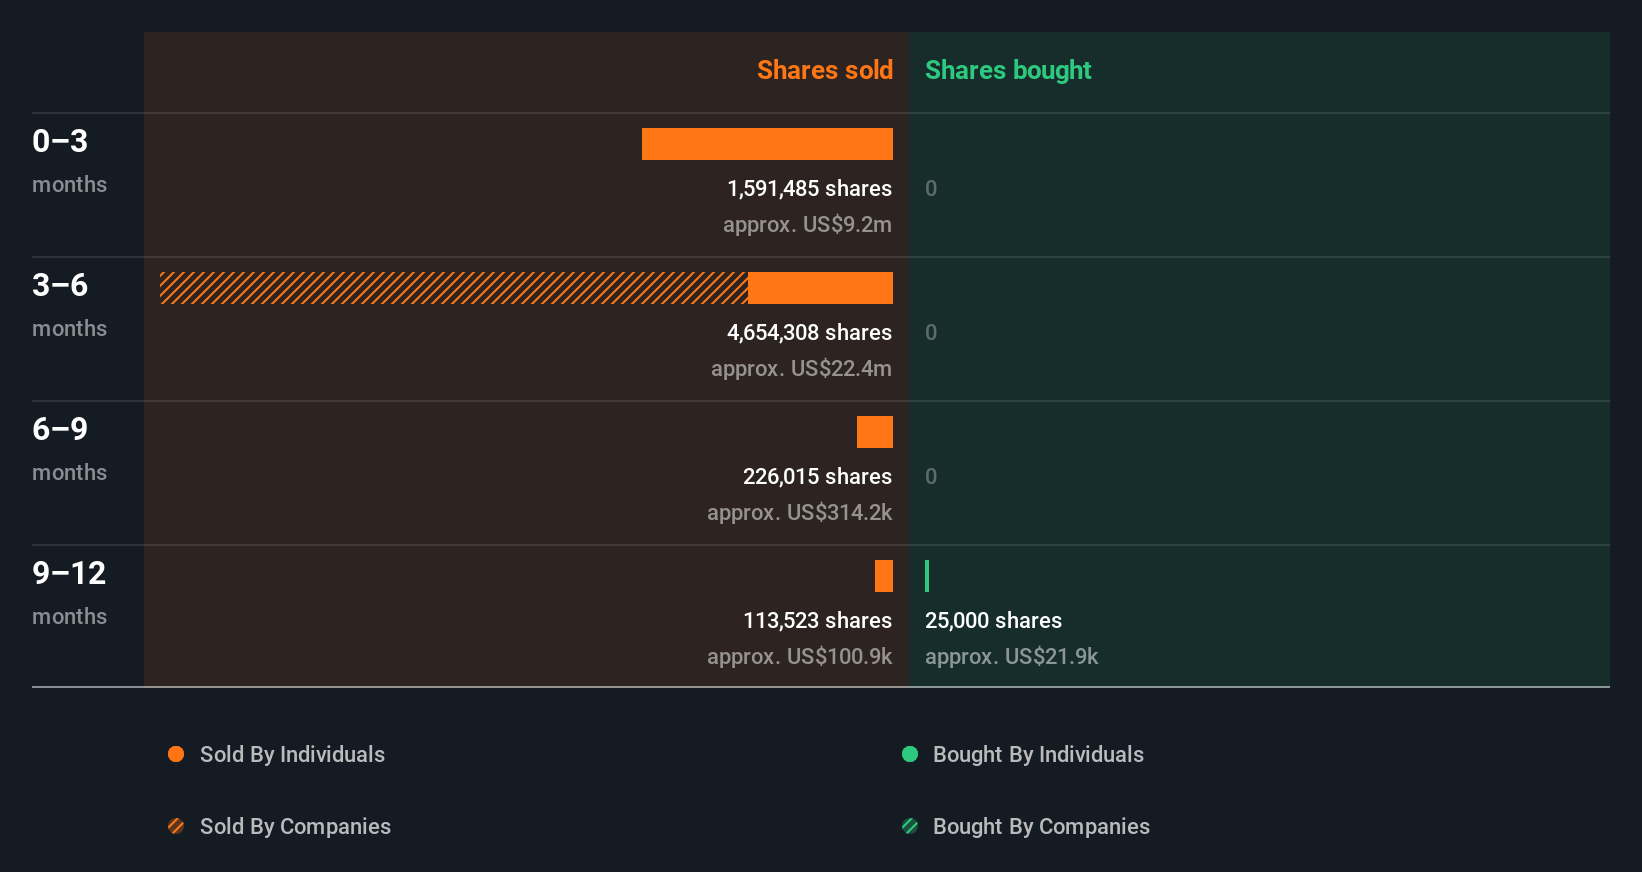Click the green 9–12 months bought bar
Image resolution: width=1642 pixels, height=872 pixels.
pyautogui.click(x=927, y=576)
